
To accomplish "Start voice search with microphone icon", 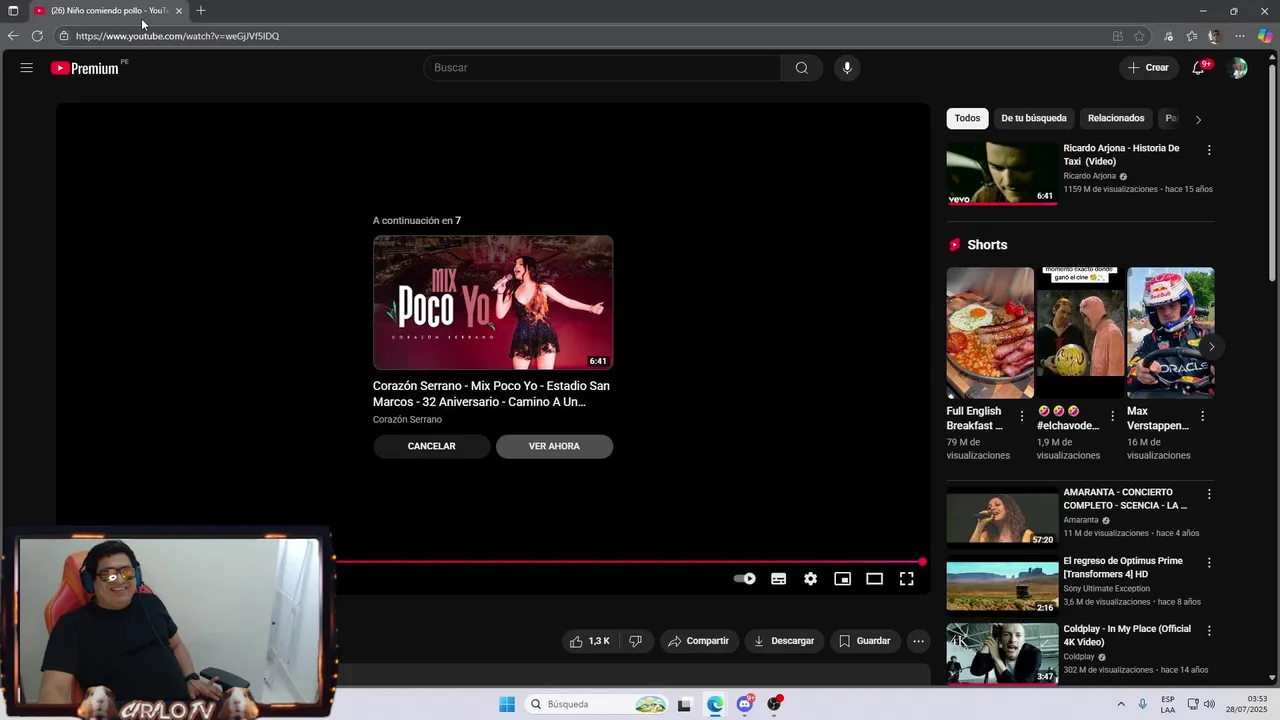I will coord(847,68).
